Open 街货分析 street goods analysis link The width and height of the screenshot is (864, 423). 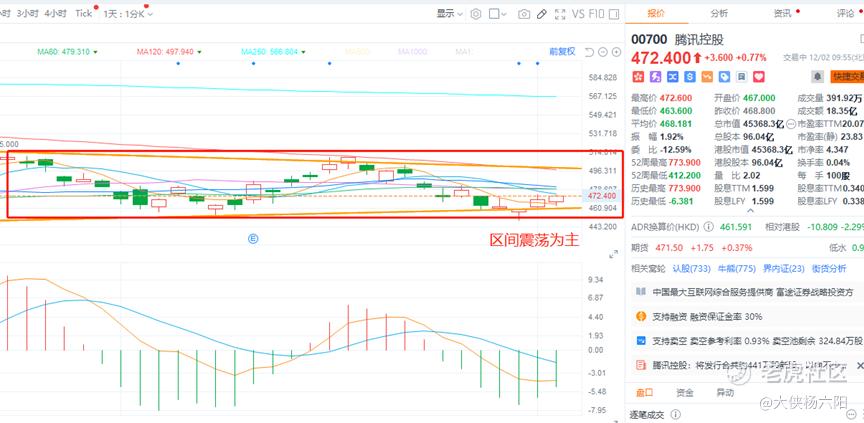point(829,269)
